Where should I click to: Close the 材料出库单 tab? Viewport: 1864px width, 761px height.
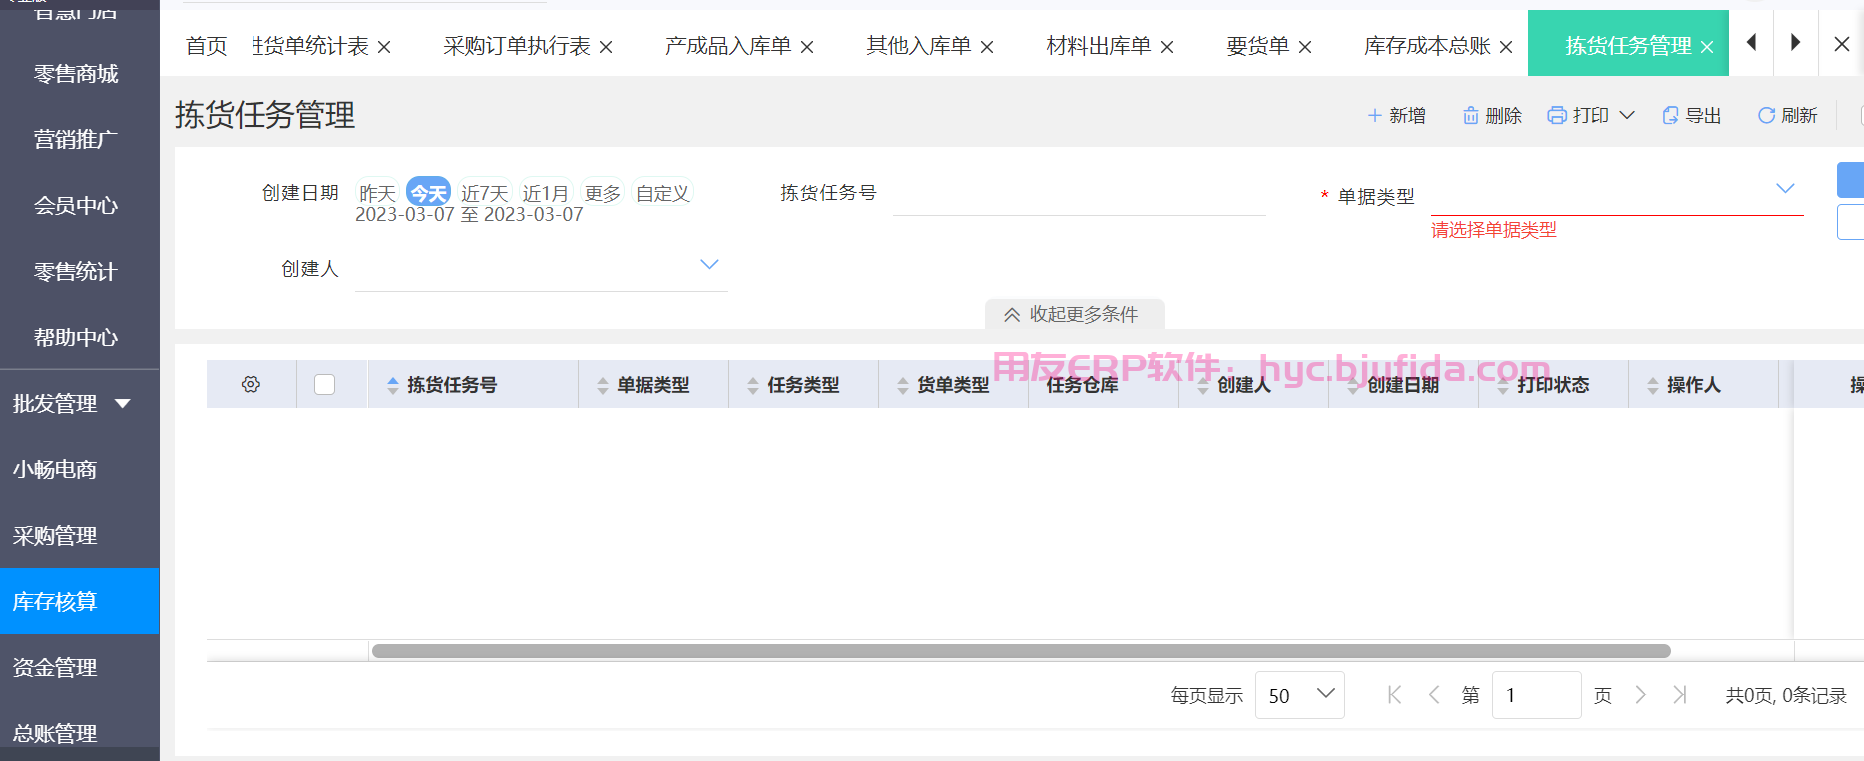tap(1167, 47)
